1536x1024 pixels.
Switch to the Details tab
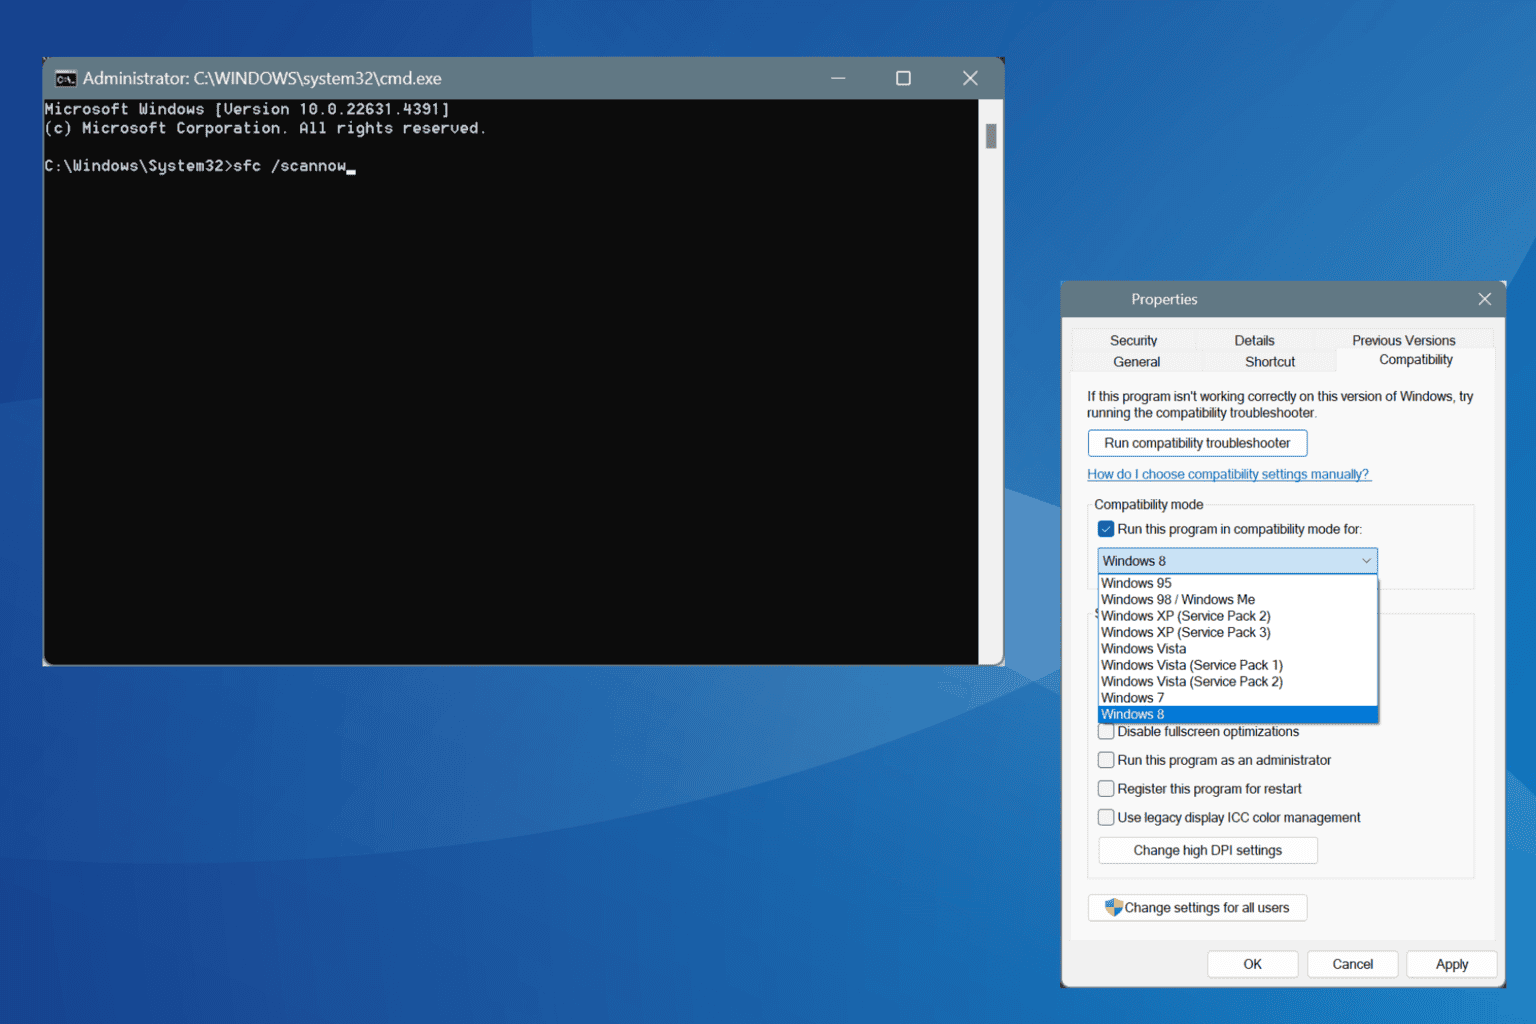(1254, 340)
